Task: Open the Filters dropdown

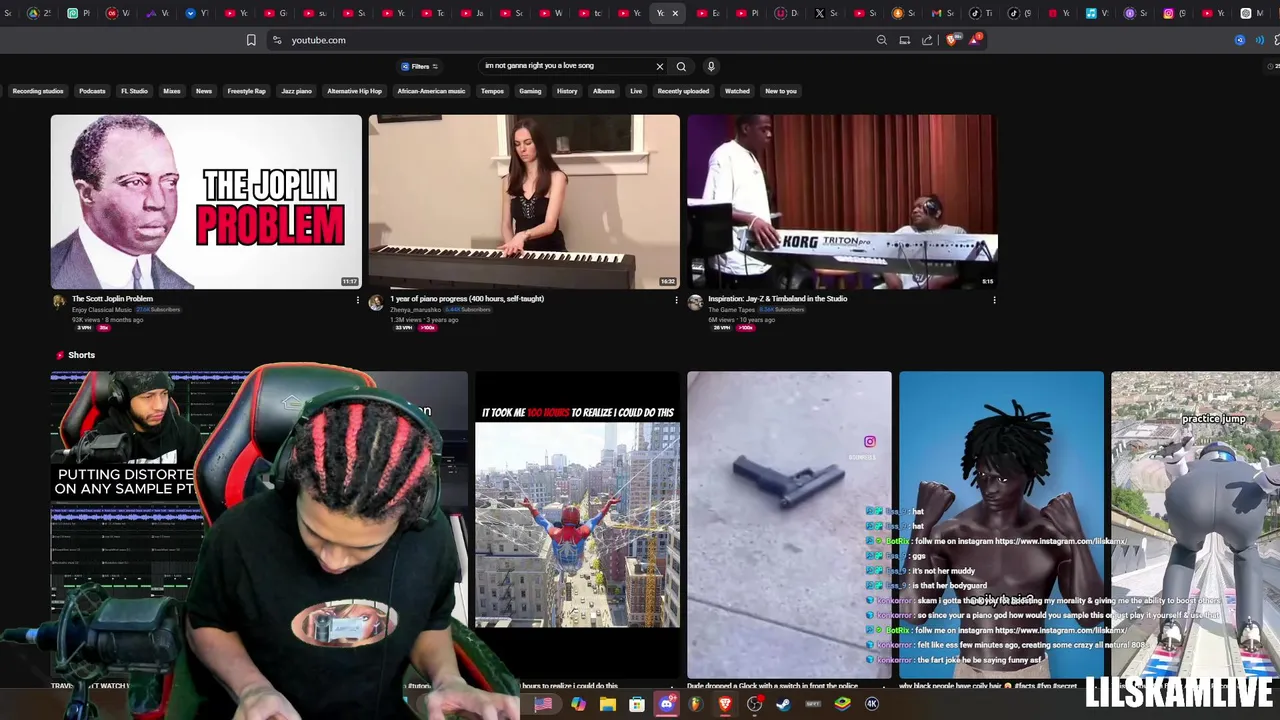Action: 420,66
